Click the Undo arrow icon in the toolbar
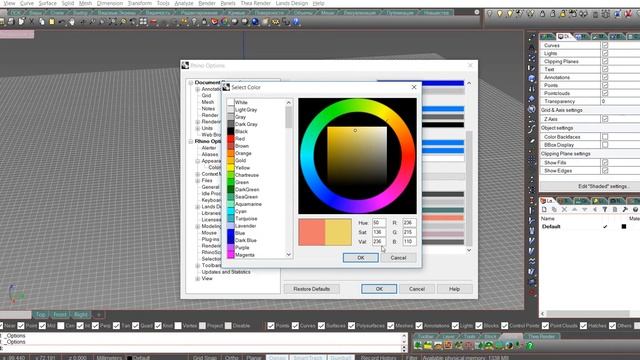 click(62, 21)
